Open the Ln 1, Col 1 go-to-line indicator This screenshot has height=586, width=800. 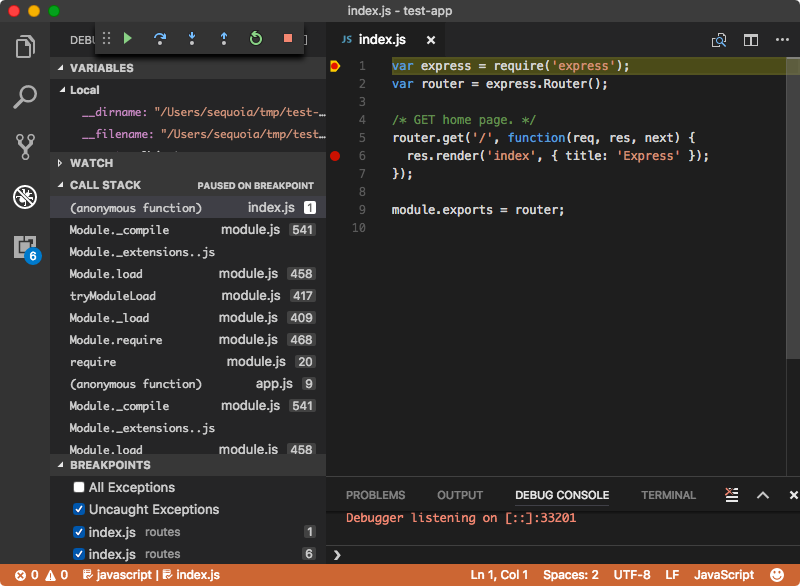(499, 575)
